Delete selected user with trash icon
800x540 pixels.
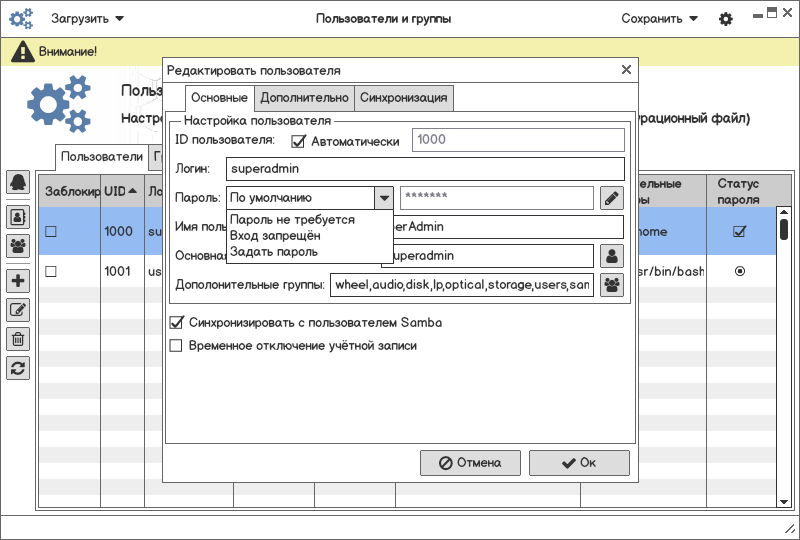[18, 339]
